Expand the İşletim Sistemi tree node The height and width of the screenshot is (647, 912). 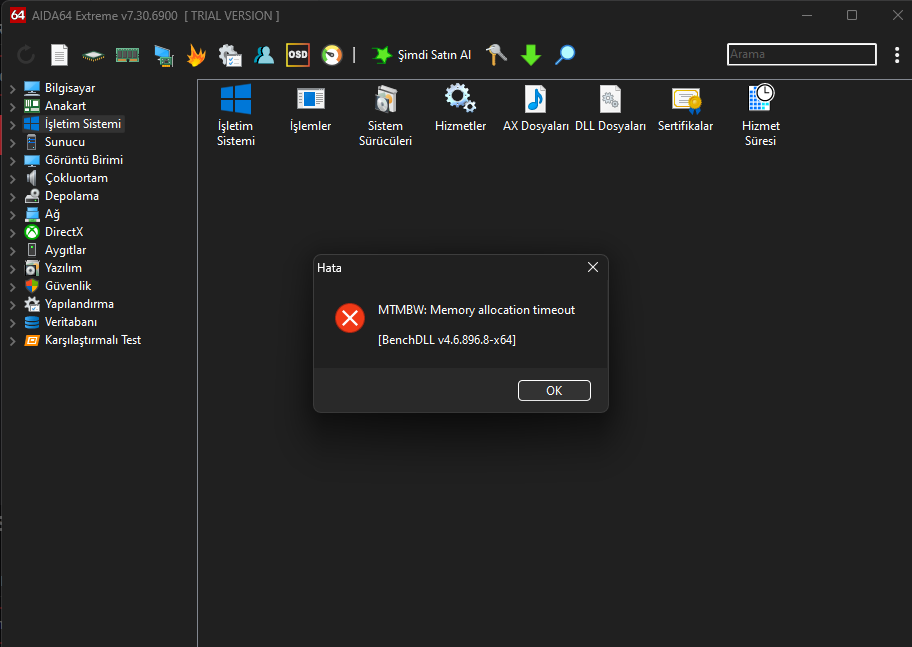(13, 125)
